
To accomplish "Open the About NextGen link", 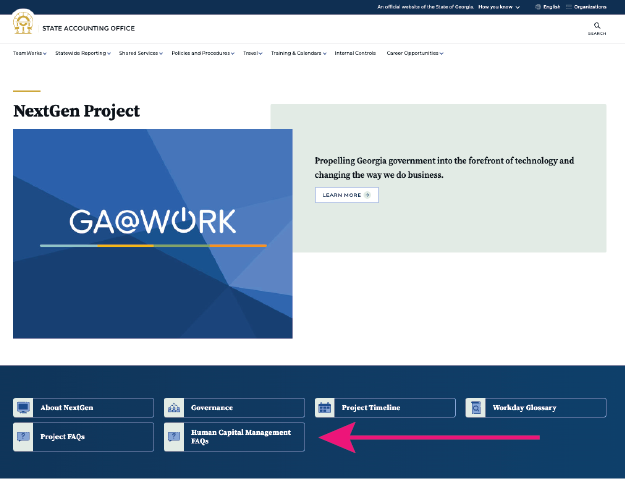I will pos(83,408).
